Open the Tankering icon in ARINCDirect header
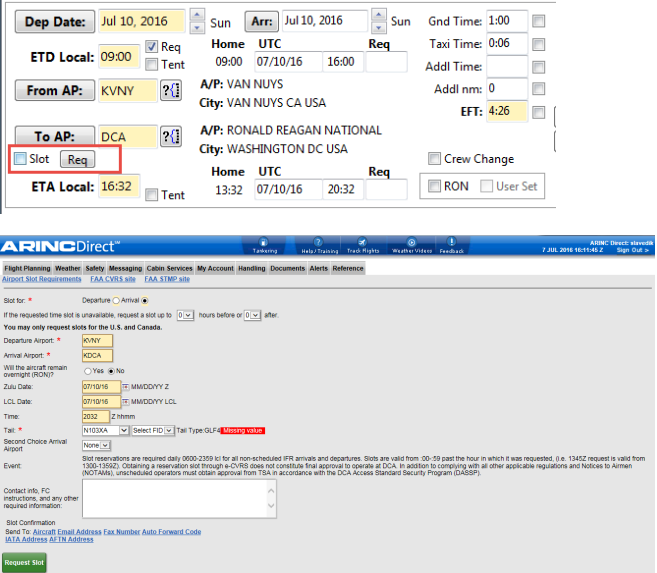Image resolution: width=657 pixels, height=573 pixels. tap(263, 242)
